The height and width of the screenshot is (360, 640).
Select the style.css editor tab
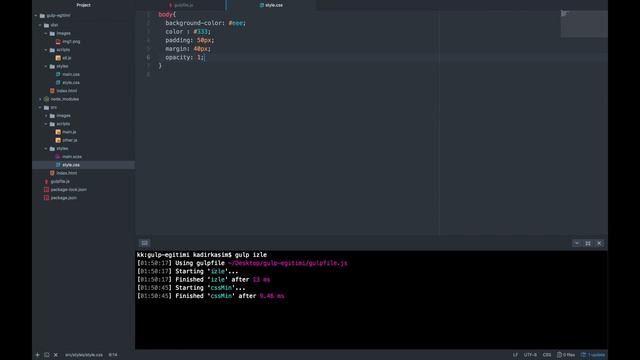coord(271,5)
